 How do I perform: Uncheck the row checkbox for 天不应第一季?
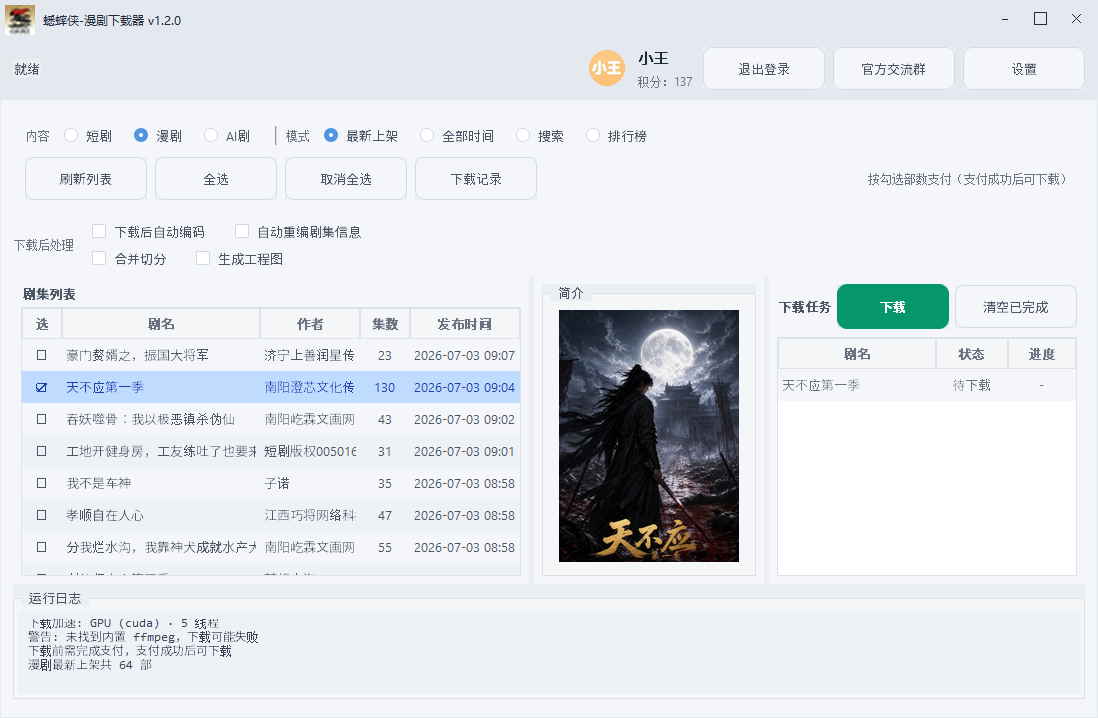click(41, 387)
